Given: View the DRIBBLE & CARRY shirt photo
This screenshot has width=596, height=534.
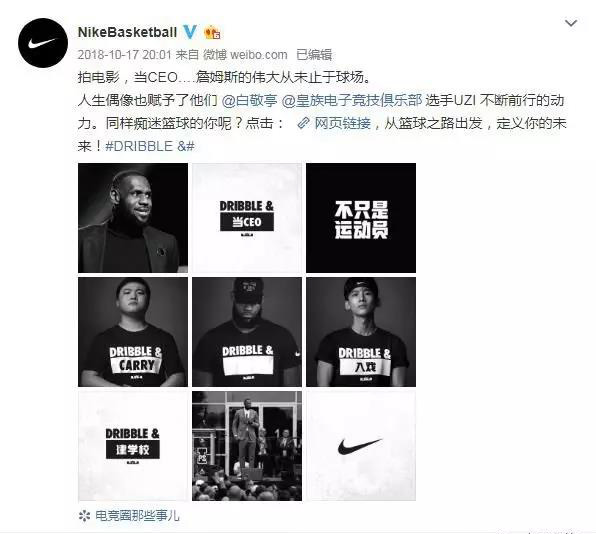Looking at the screenshot, I should click(x=133, y=332).
